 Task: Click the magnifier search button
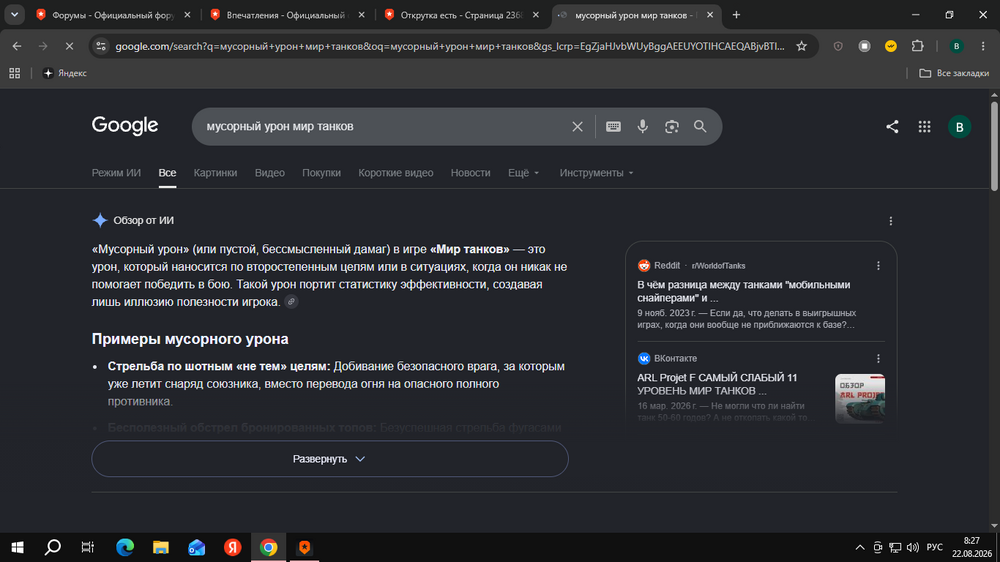pyautogui.click(x=700, y=126)
